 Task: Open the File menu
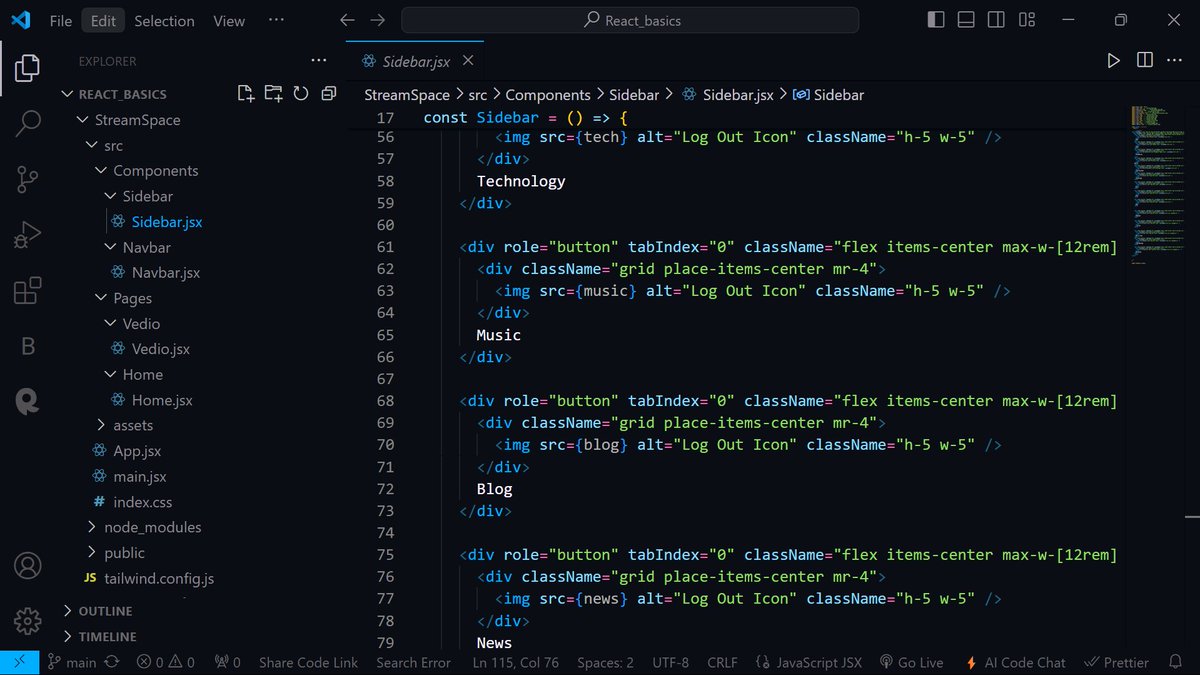60,20
